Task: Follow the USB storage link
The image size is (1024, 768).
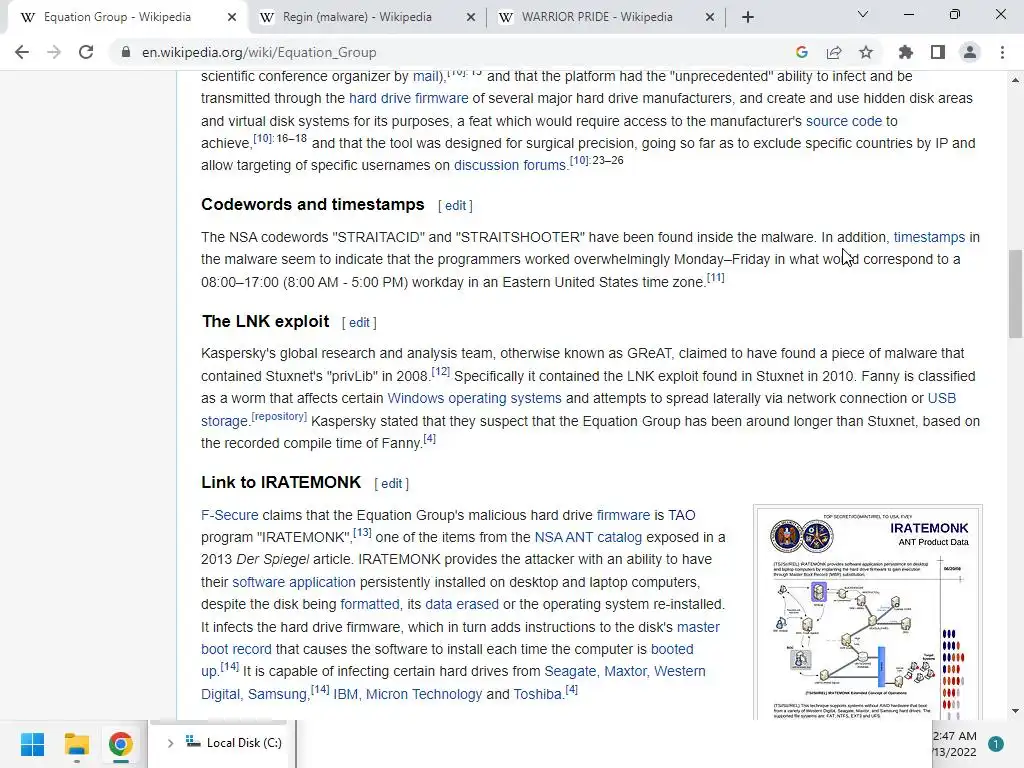Action: (x=941, y=398)
